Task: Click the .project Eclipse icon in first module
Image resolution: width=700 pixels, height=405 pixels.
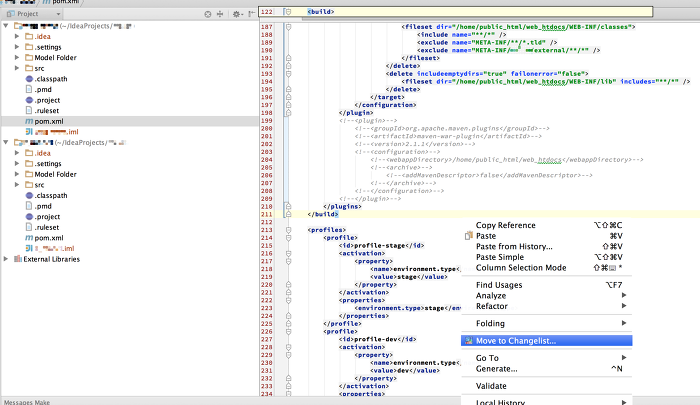Action: 29,100
